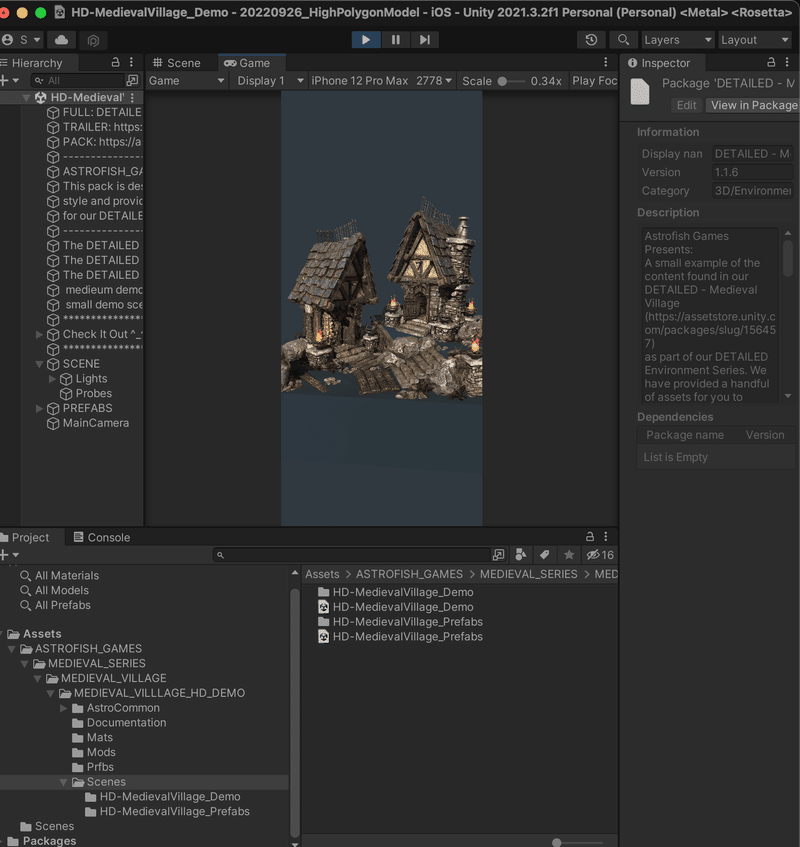
Task: Click MEDIEVAL_SERIES in the breadcrumb path
Action: [528, 574]
